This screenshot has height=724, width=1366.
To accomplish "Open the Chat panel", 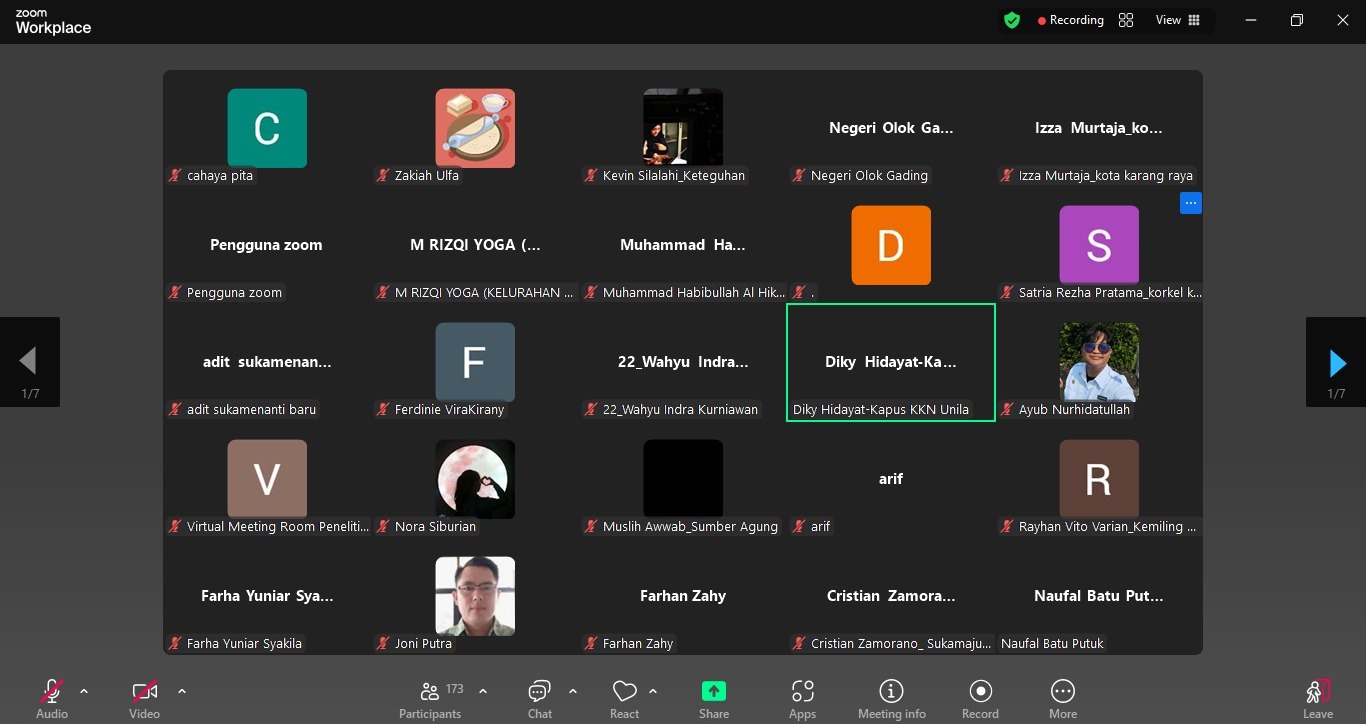I will 539,697.
